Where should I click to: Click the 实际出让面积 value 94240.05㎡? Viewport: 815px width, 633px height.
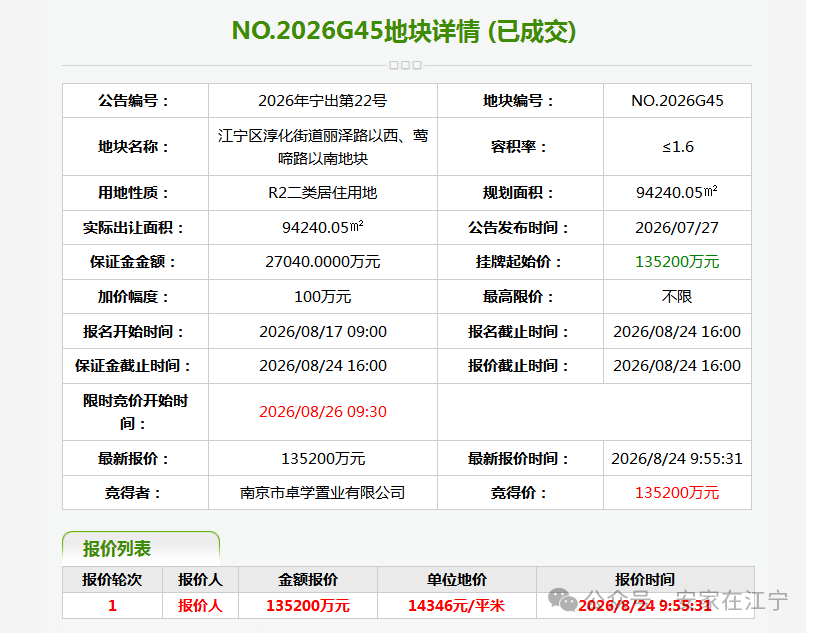(x=323, y=228)
